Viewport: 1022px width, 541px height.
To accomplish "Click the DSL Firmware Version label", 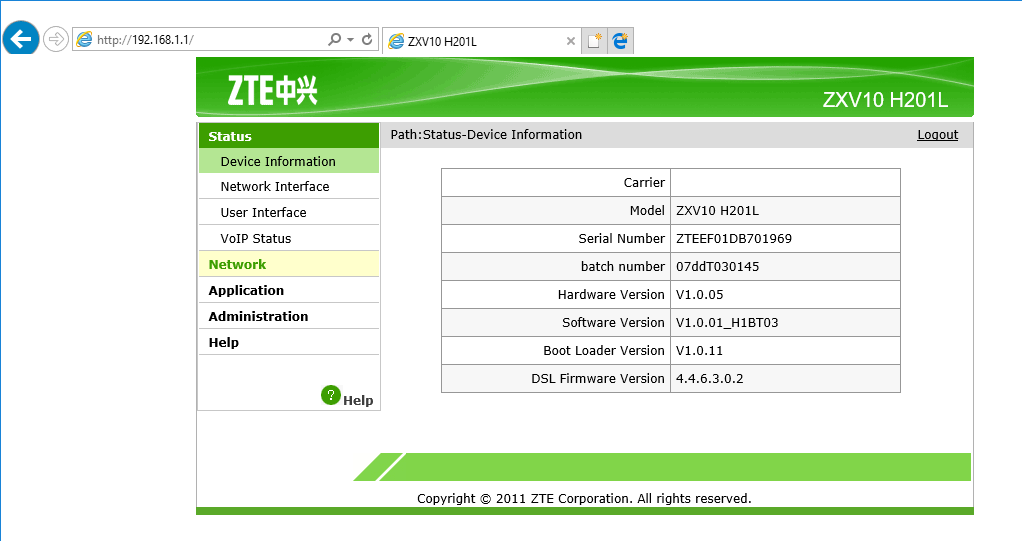I will (598, 379).
